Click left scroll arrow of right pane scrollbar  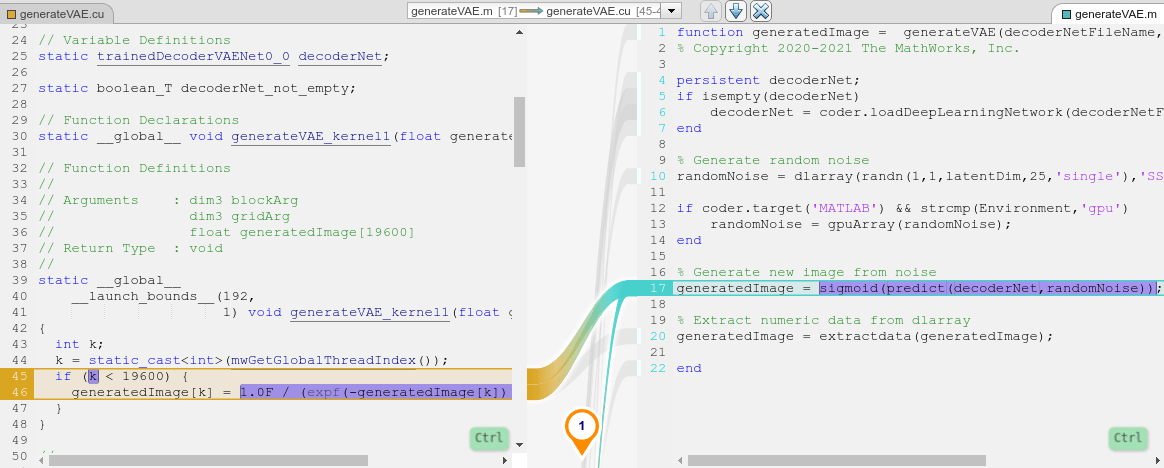coord(681,460)
